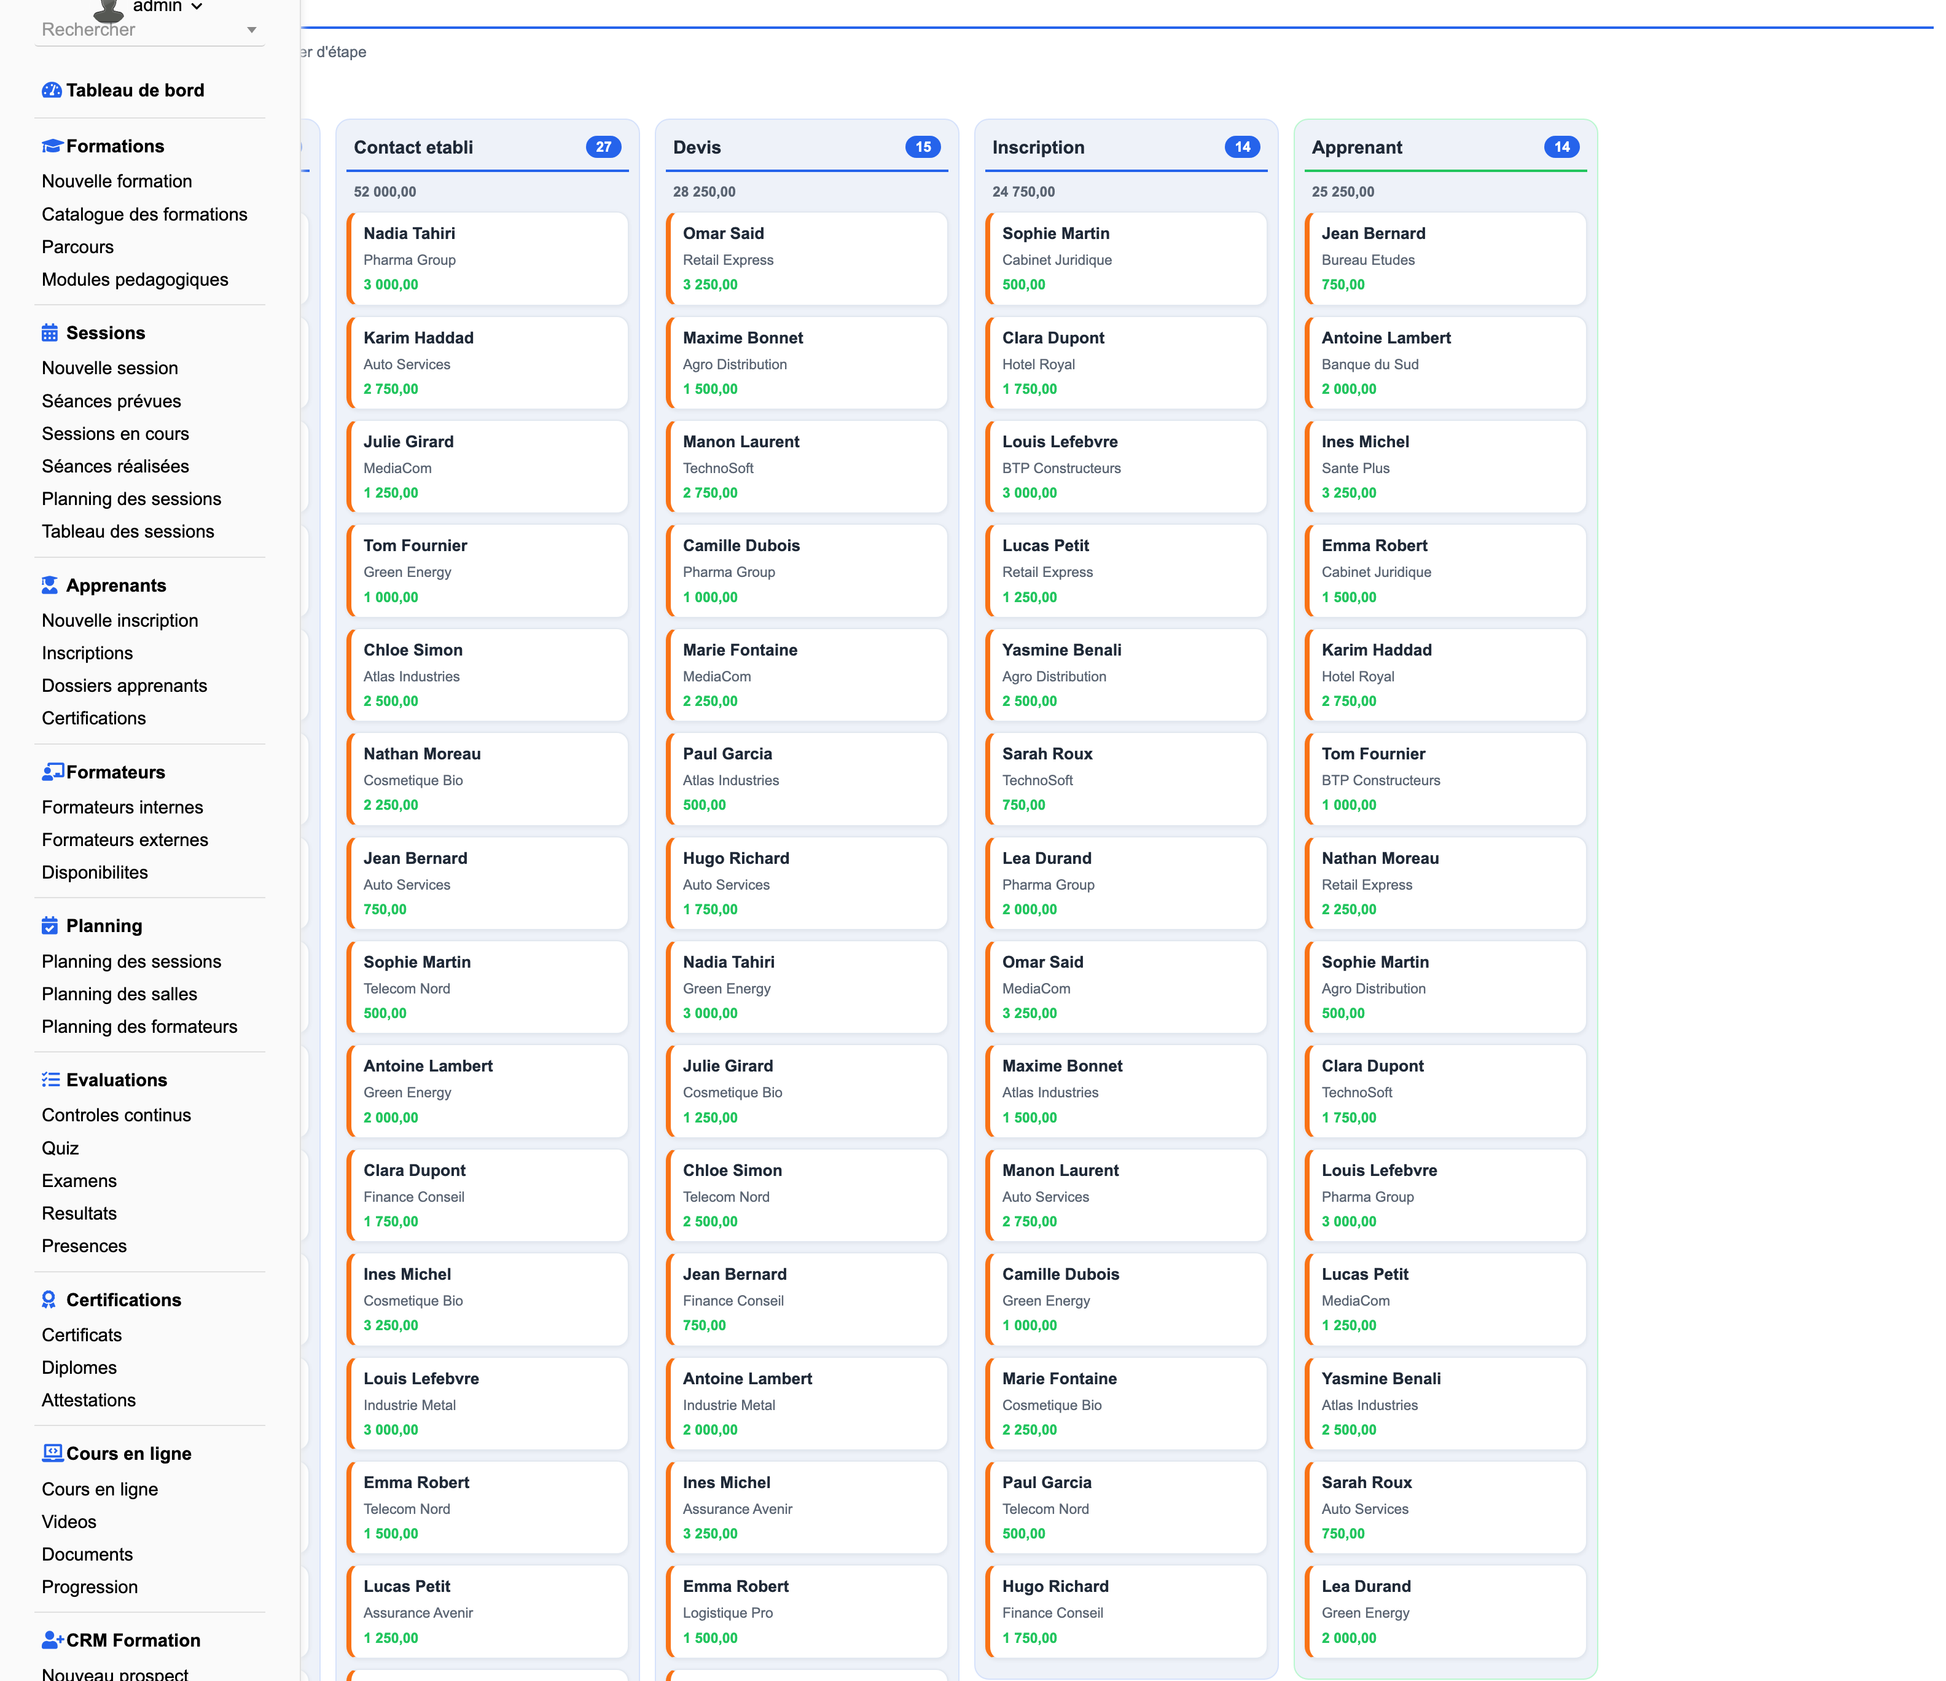Open Diplomes page
This screenshot has width=1946, height=1681.
[x=79, y=1368]
